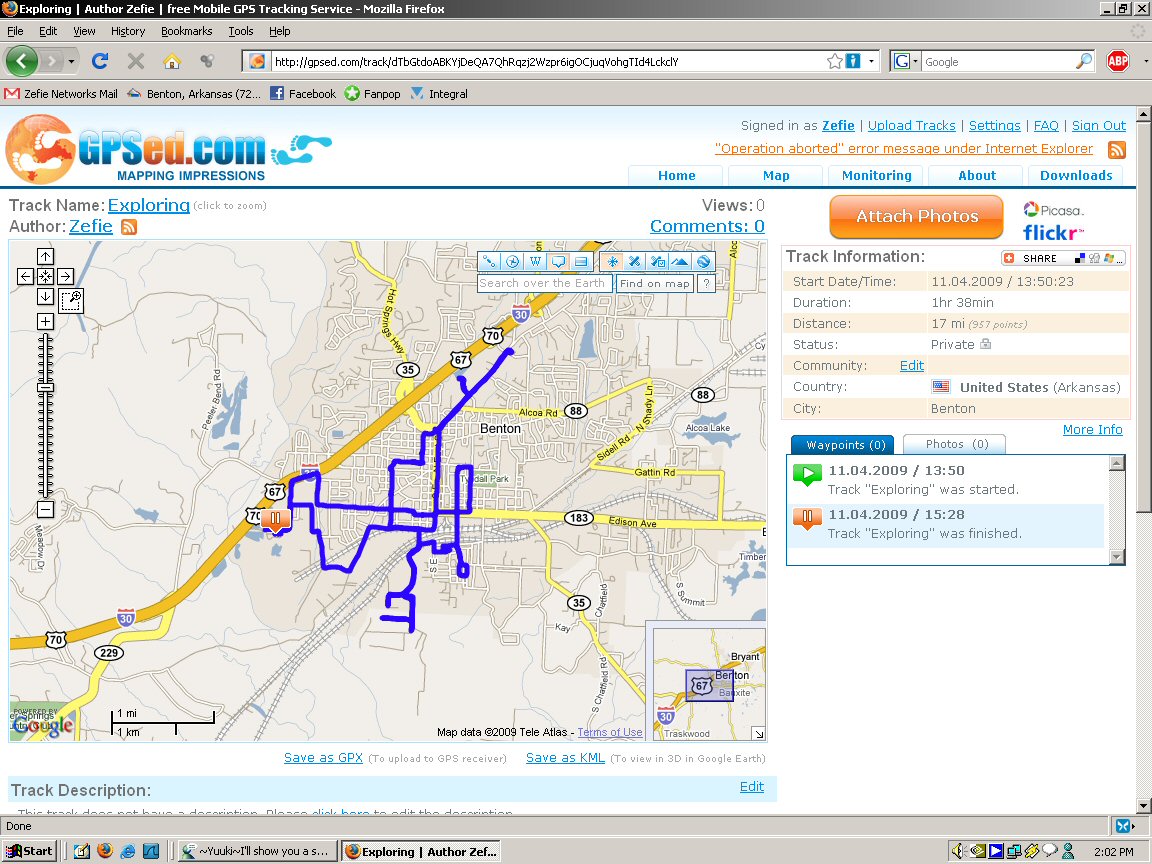
Task: Click the Wikipedia 'W' layer icon on map
Action: pyautogui.click(x=535, y=262)
